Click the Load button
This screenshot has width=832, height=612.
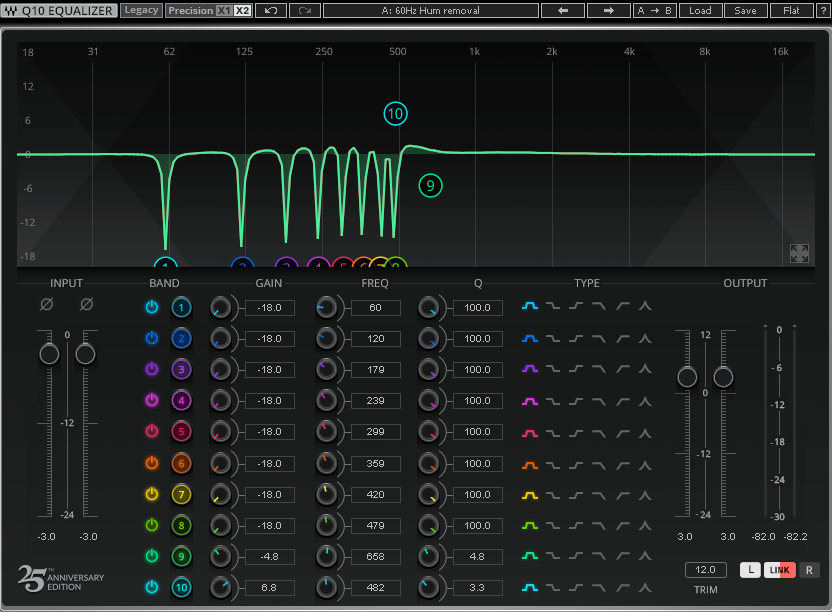coord(700,11)
